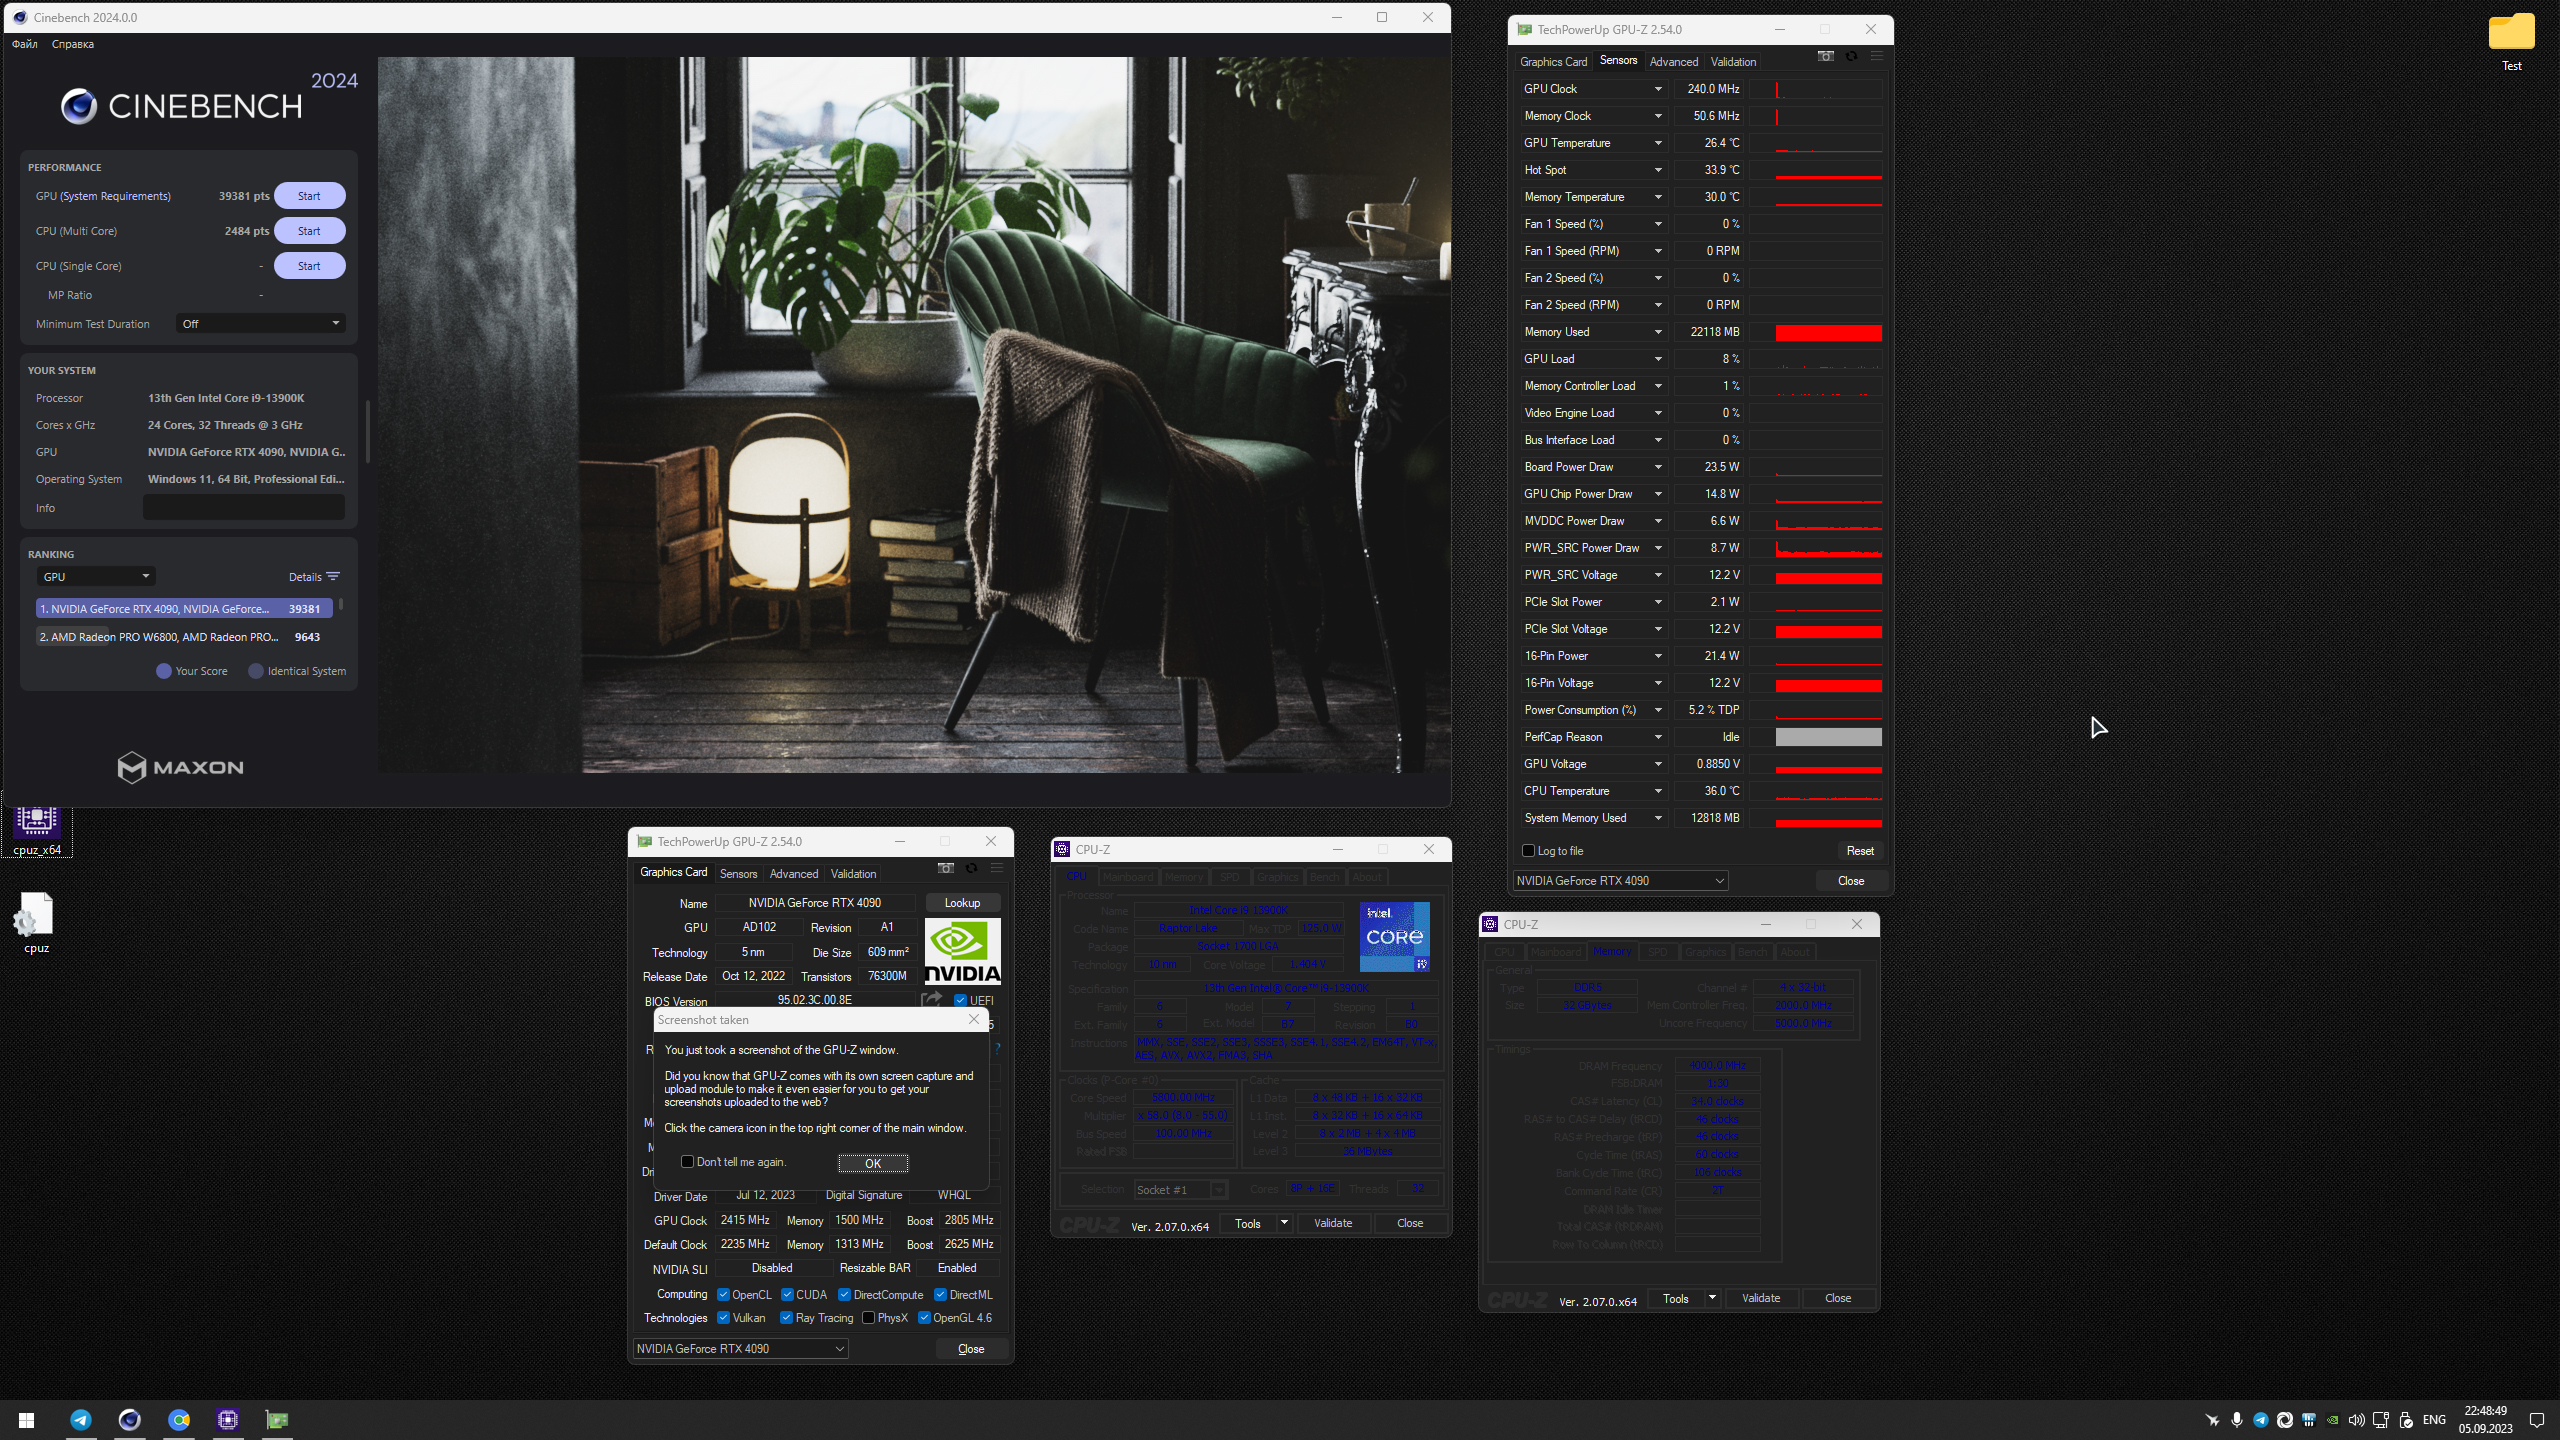Click the BIOS share/export arrow icon
This screenshot has height=1440, width=2560.
click(931, 999)
